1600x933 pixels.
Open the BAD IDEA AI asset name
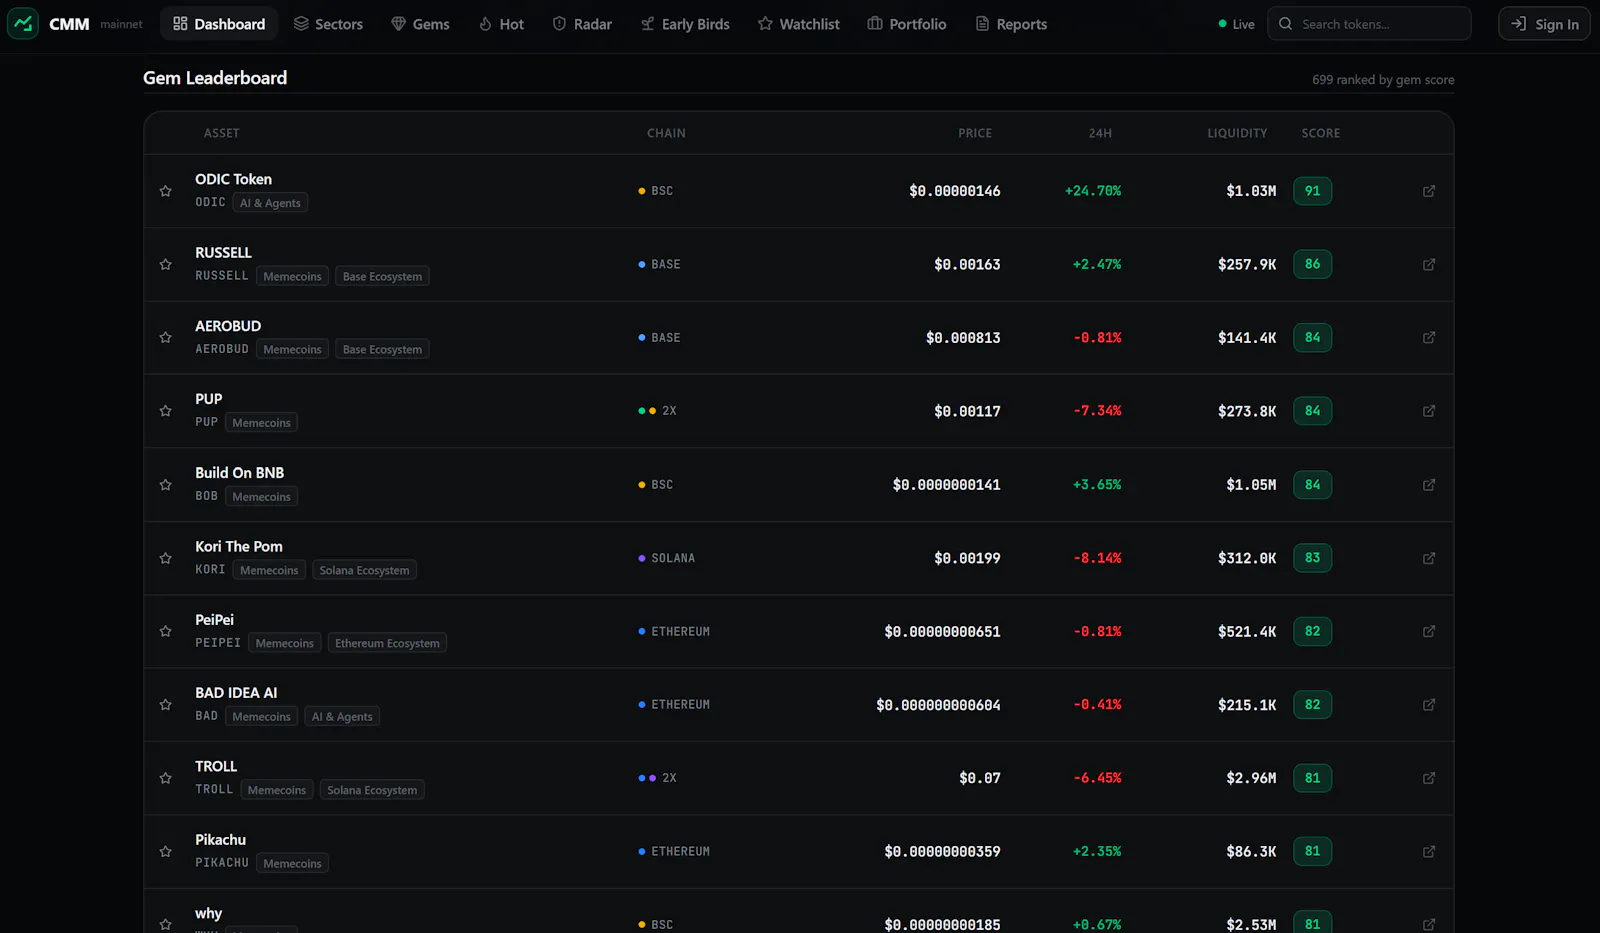click(x=236, y=693)
